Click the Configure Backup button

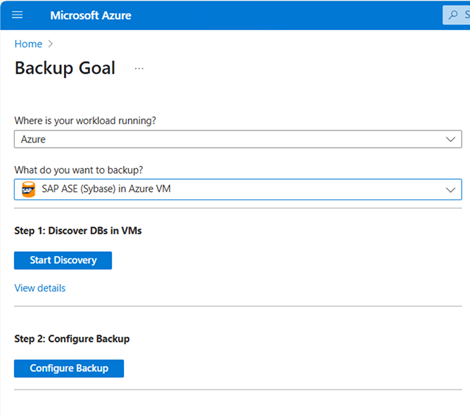click(x=69, y=368)
